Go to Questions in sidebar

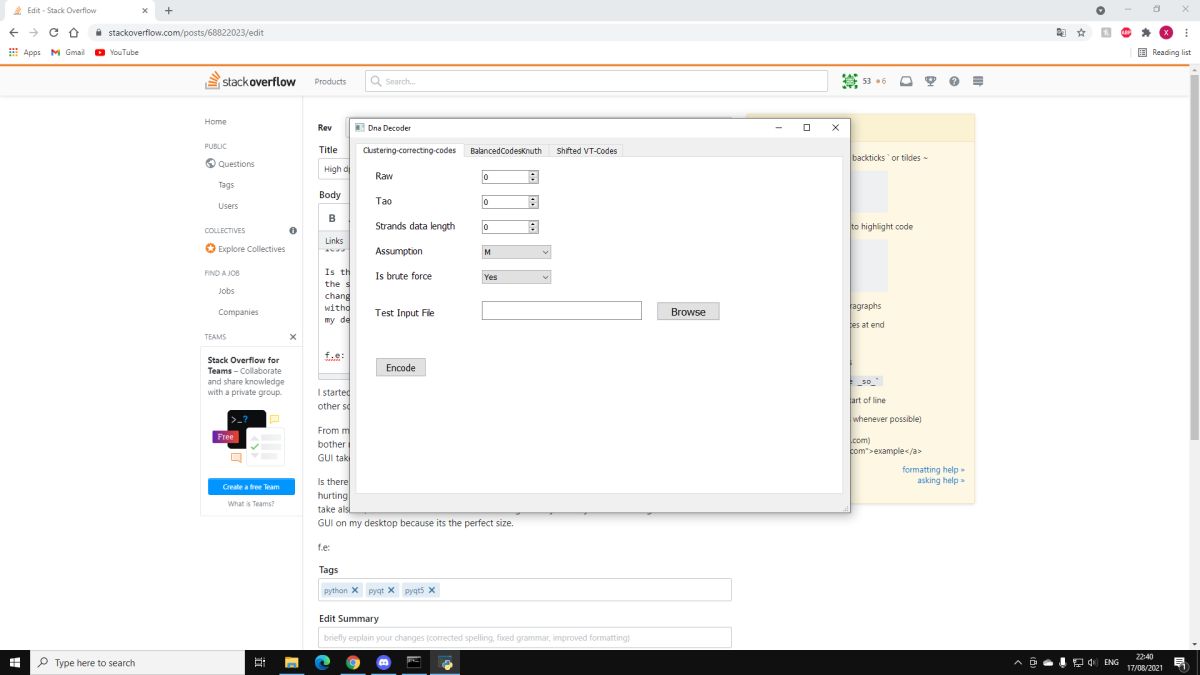coord(236,164)
